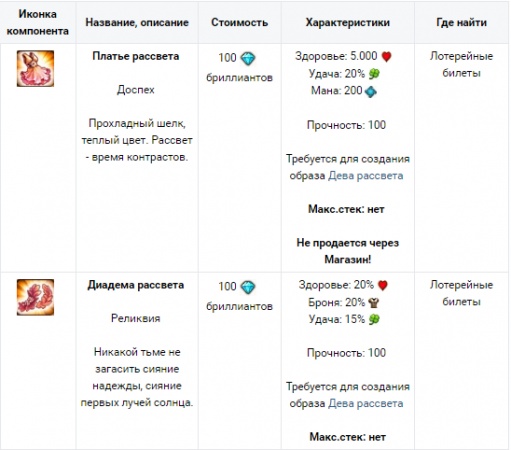Click the Характеристики column header
This screenshot has width=511, height=450.
click(x=348, y=22)
